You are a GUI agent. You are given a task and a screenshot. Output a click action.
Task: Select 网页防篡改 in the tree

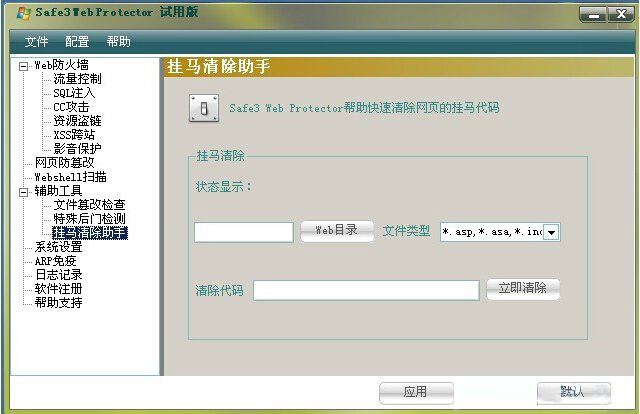click(x=64, y=162)
